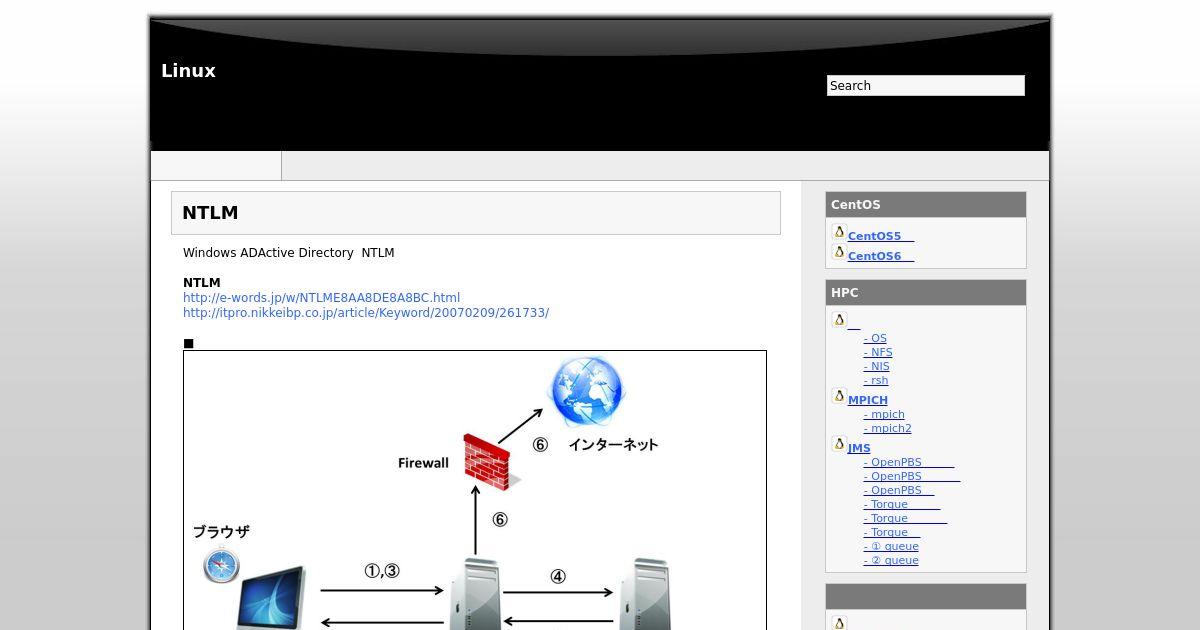
Task: Follow the '- rsh' link
Action: click(876, 381)
